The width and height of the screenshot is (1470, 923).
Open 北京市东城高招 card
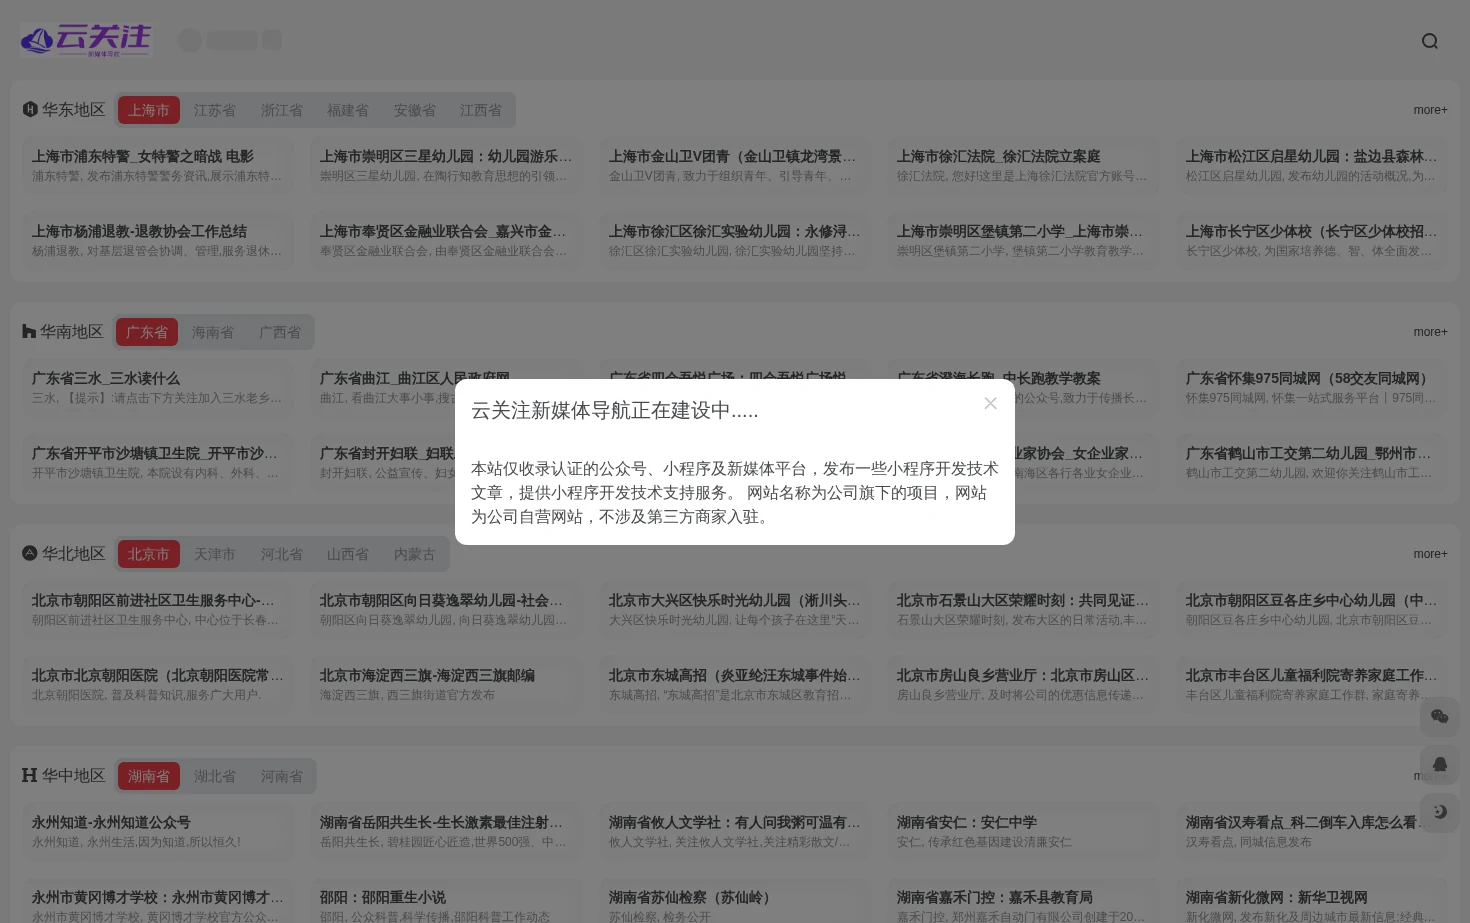tap(735, 685)
